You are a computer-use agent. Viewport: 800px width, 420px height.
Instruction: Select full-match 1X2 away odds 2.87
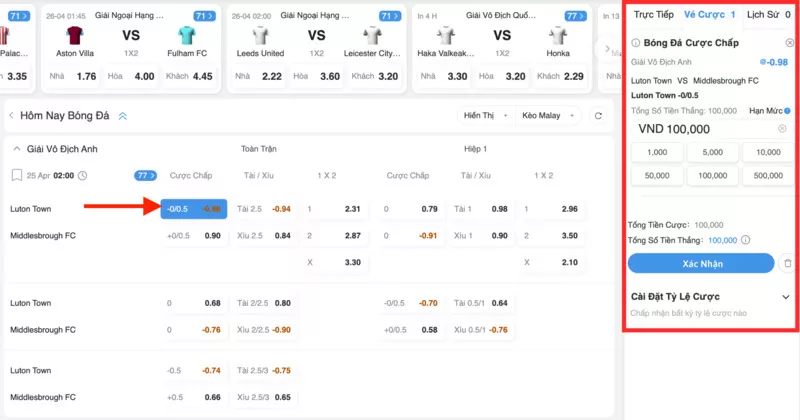tap(334, 236)
